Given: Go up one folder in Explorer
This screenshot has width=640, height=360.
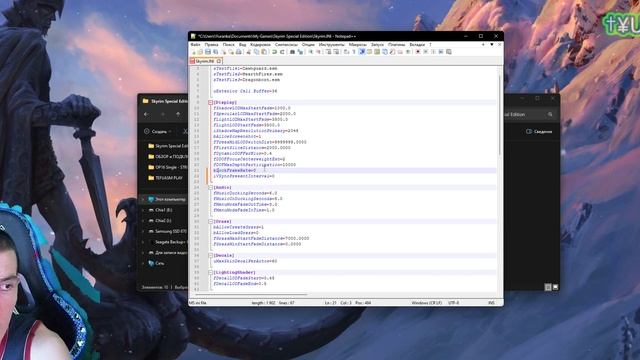Looking at the screenshot, I should (178, 114).
